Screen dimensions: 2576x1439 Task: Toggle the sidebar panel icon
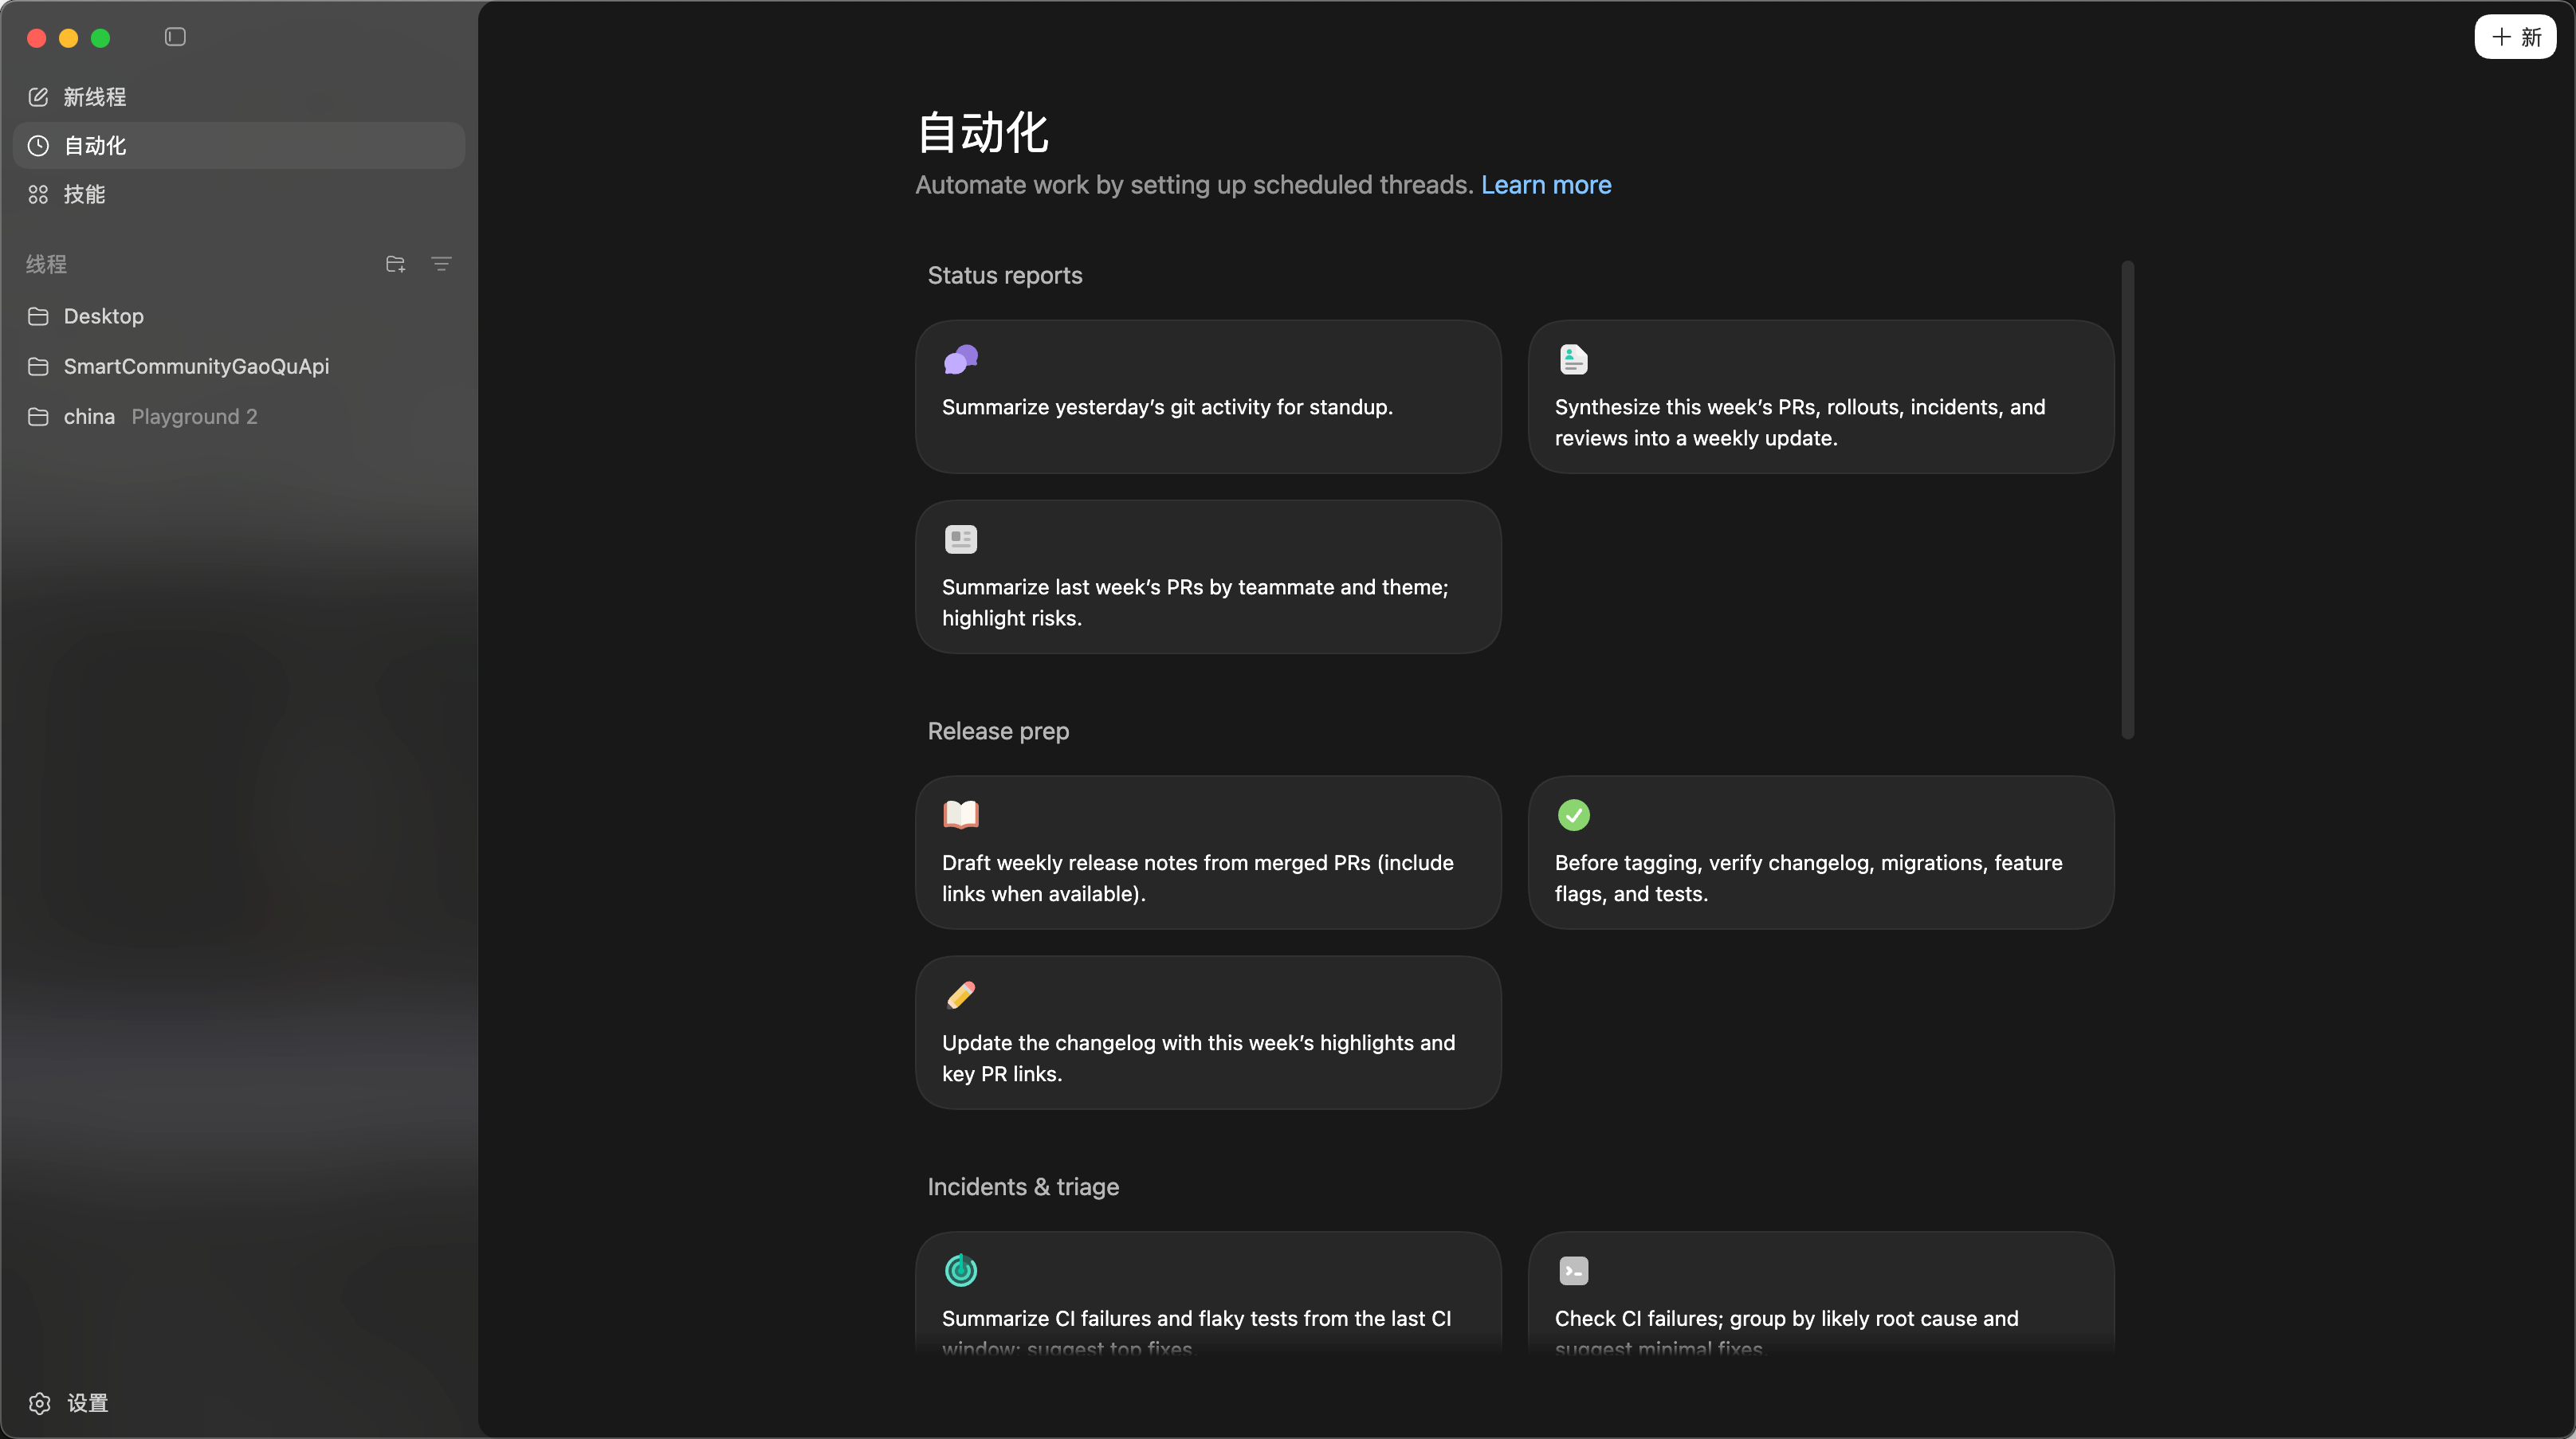(175, 37)
